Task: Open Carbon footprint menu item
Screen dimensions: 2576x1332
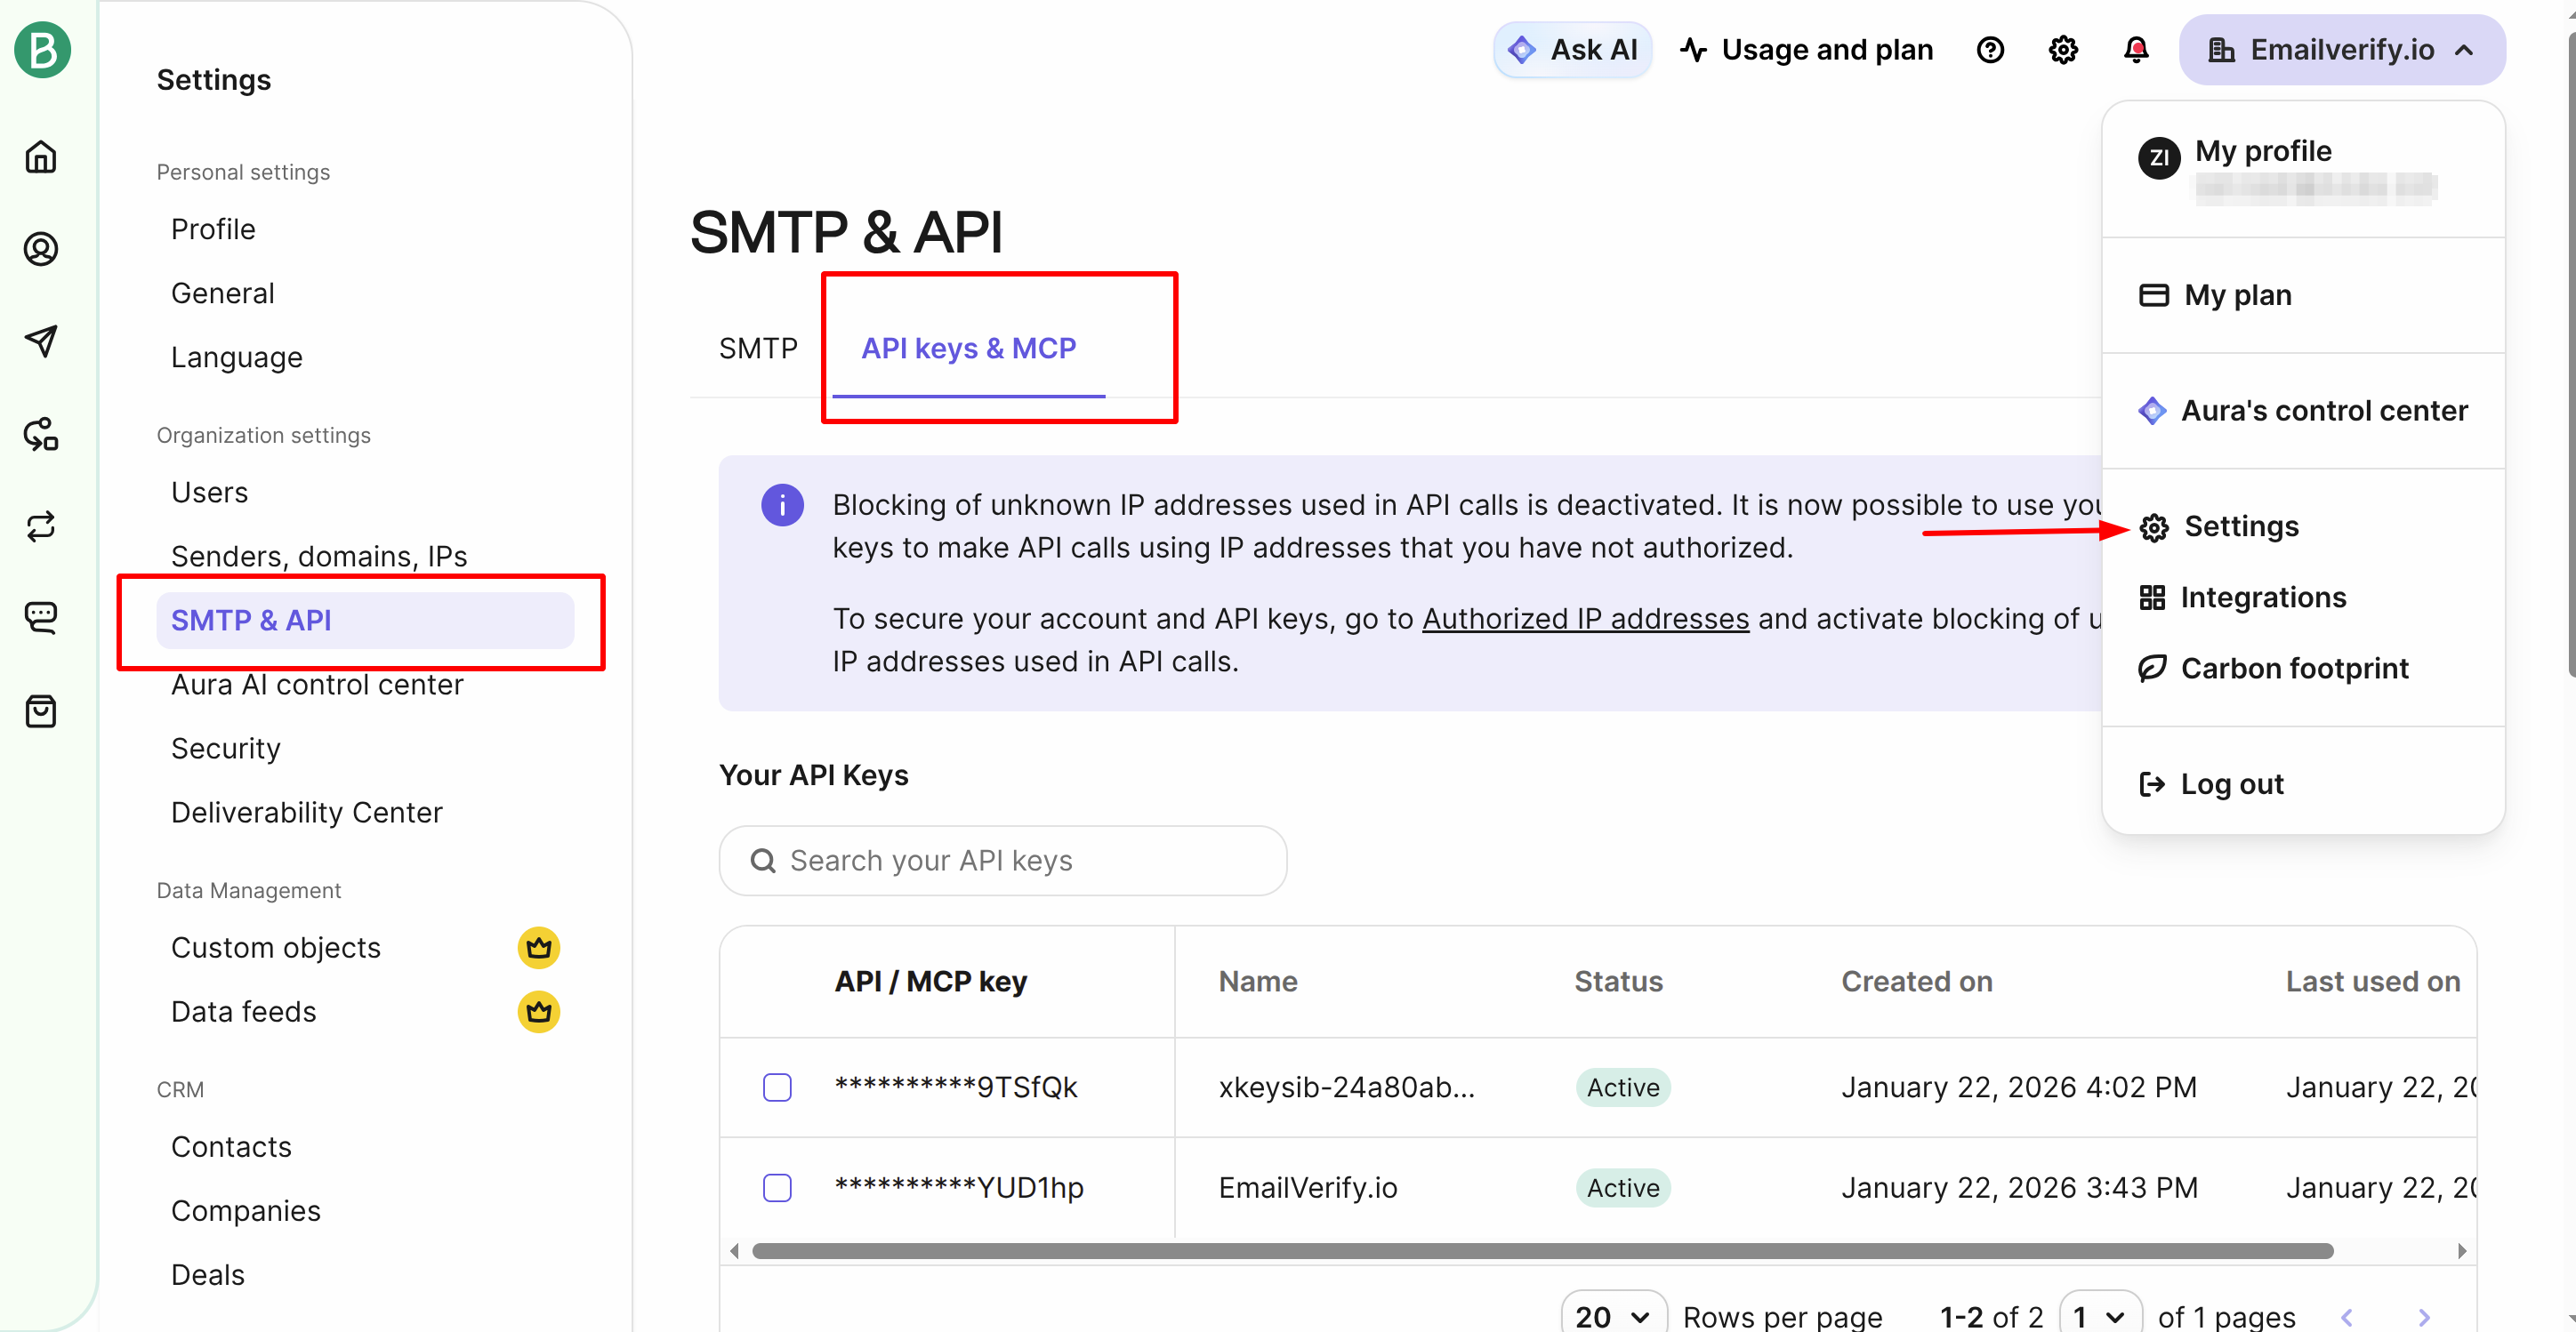Action: (x=2273, y=668)
